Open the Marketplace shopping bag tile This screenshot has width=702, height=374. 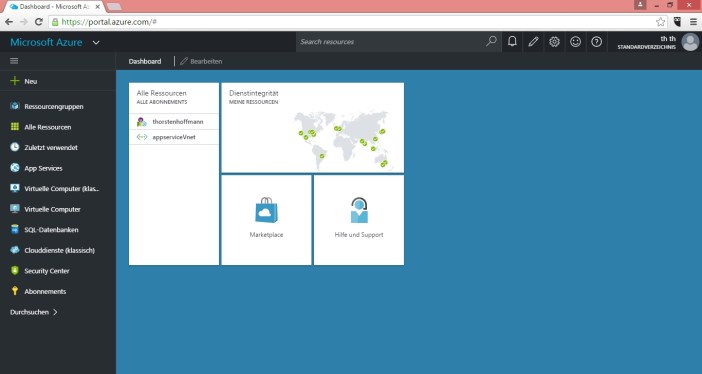(x=266, y=220)
